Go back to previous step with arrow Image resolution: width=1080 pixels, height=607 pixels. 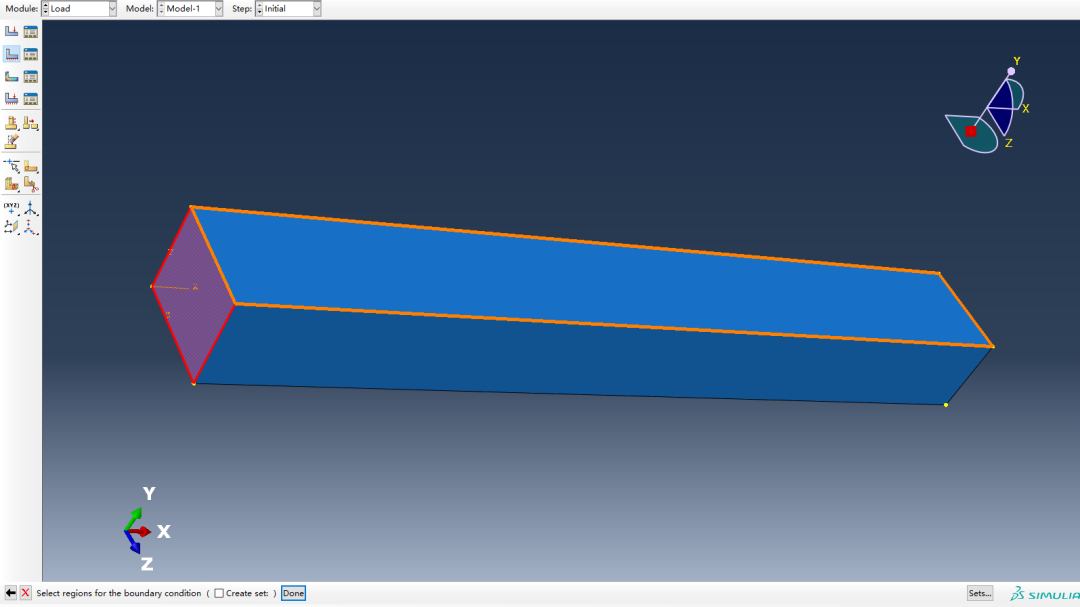click(x=10, y=593)
